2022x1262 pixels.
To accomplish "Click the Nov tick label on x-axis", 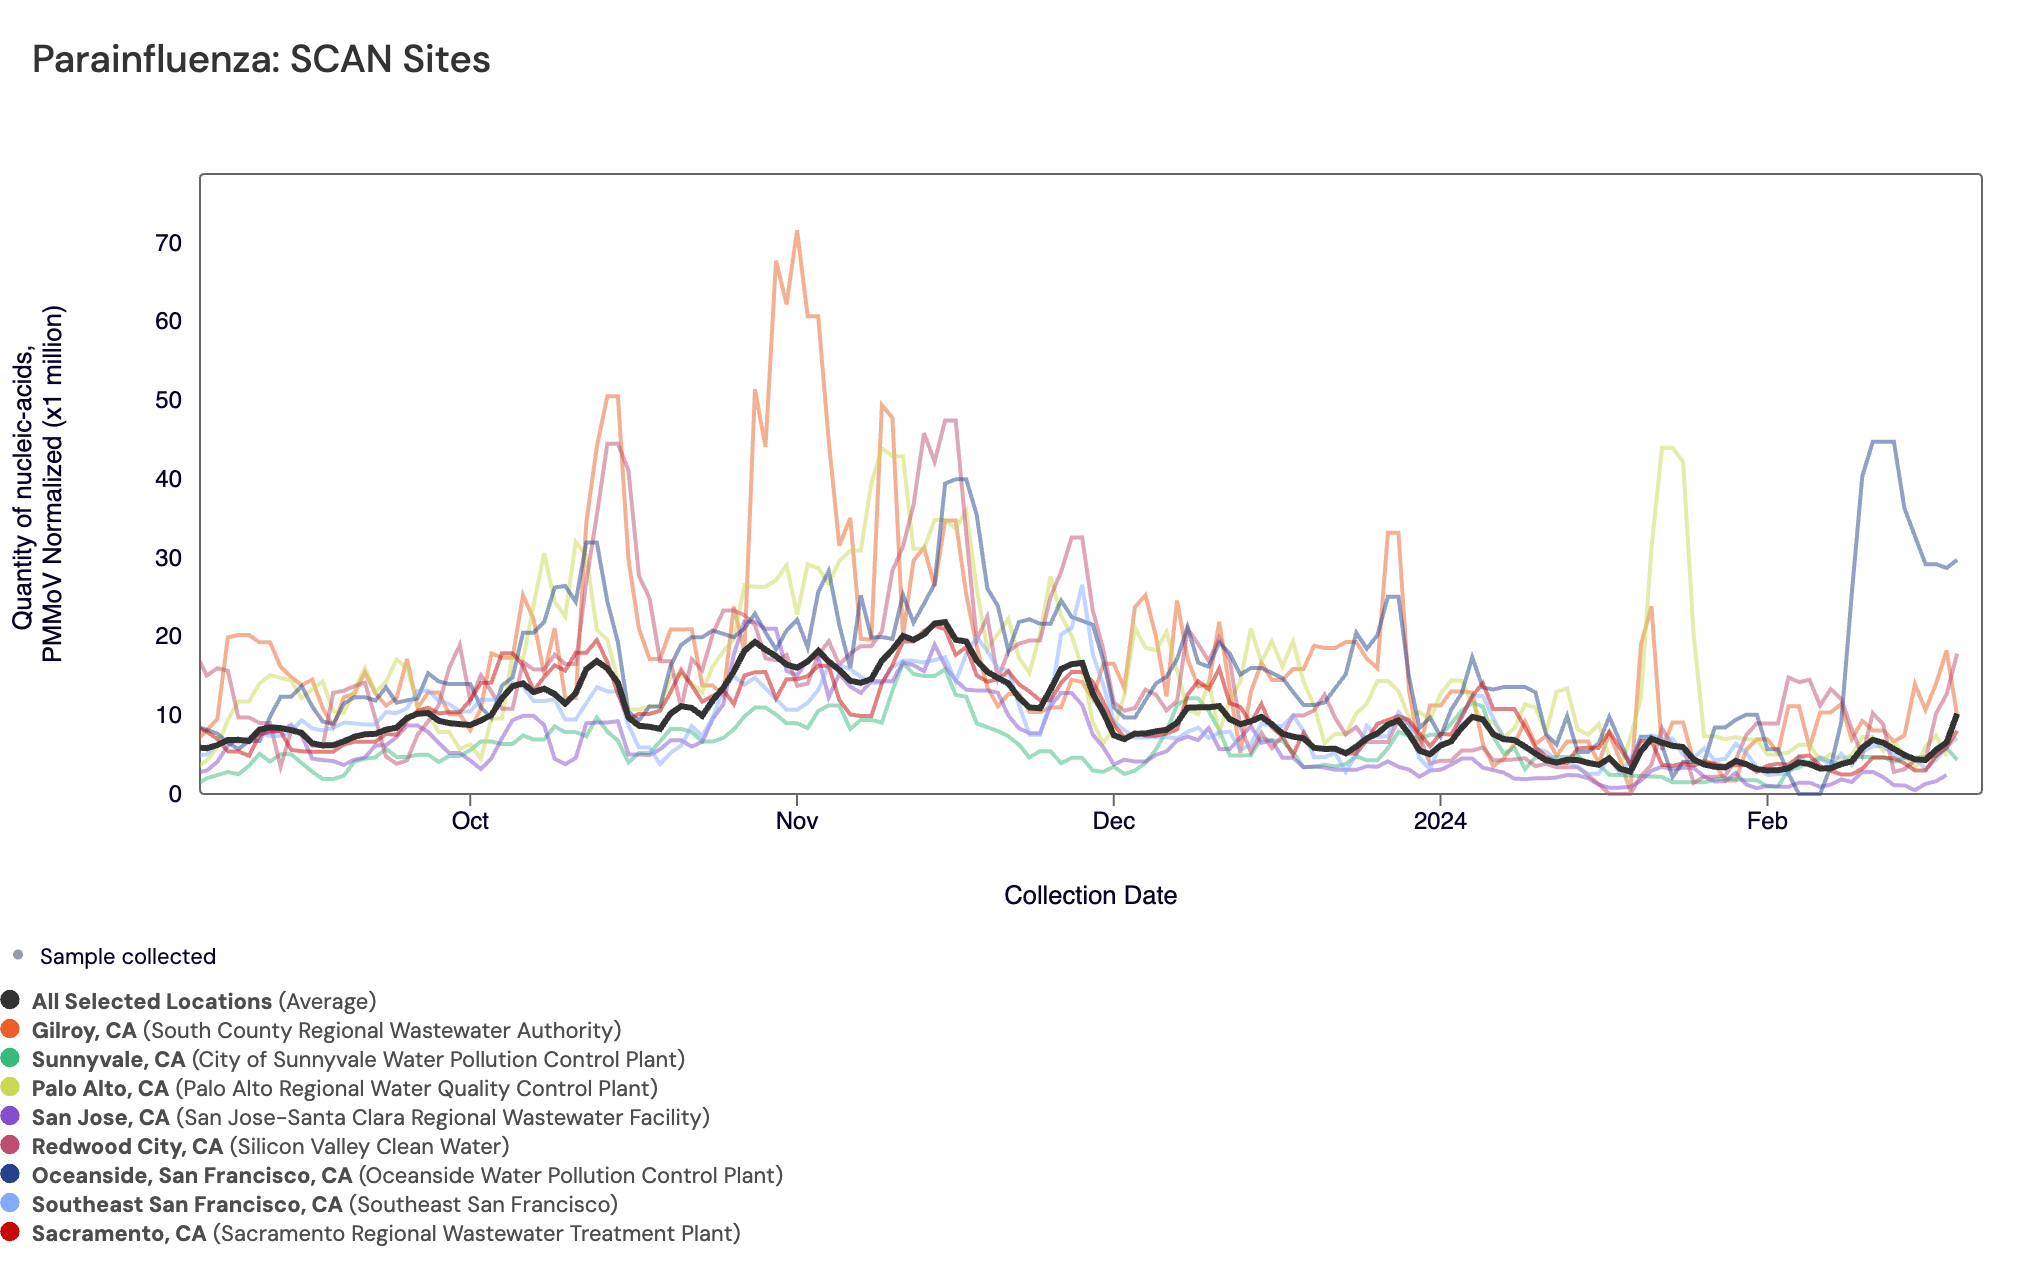I will tap(796, 821).
